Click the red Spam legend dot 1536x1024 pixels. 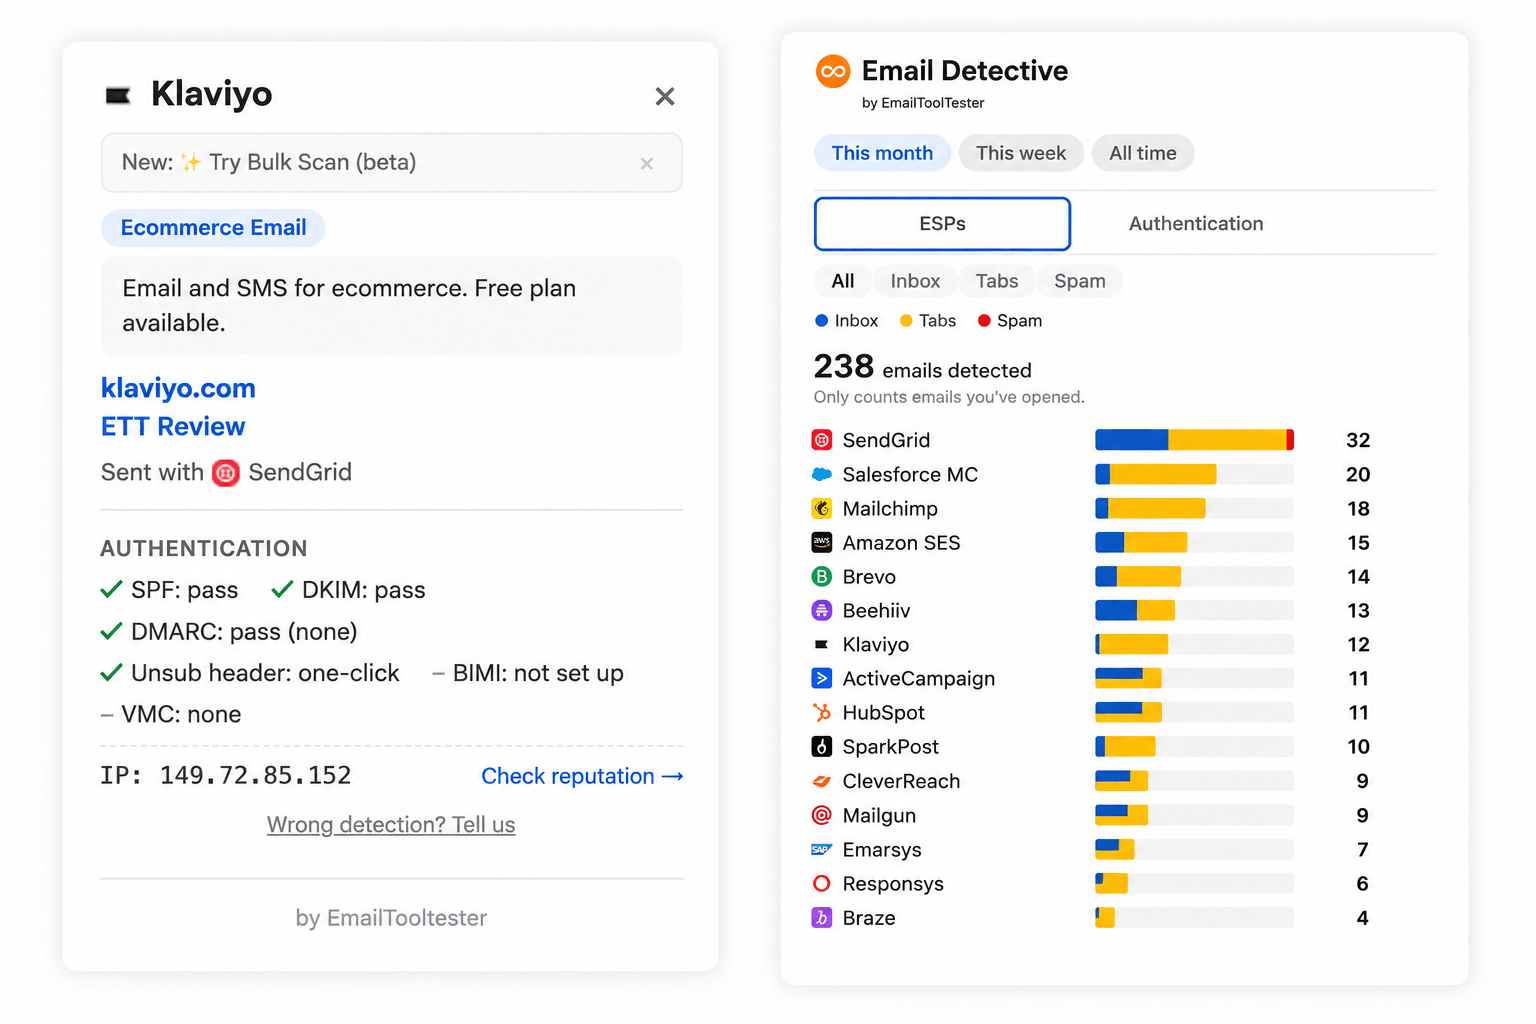coord(984,321)
